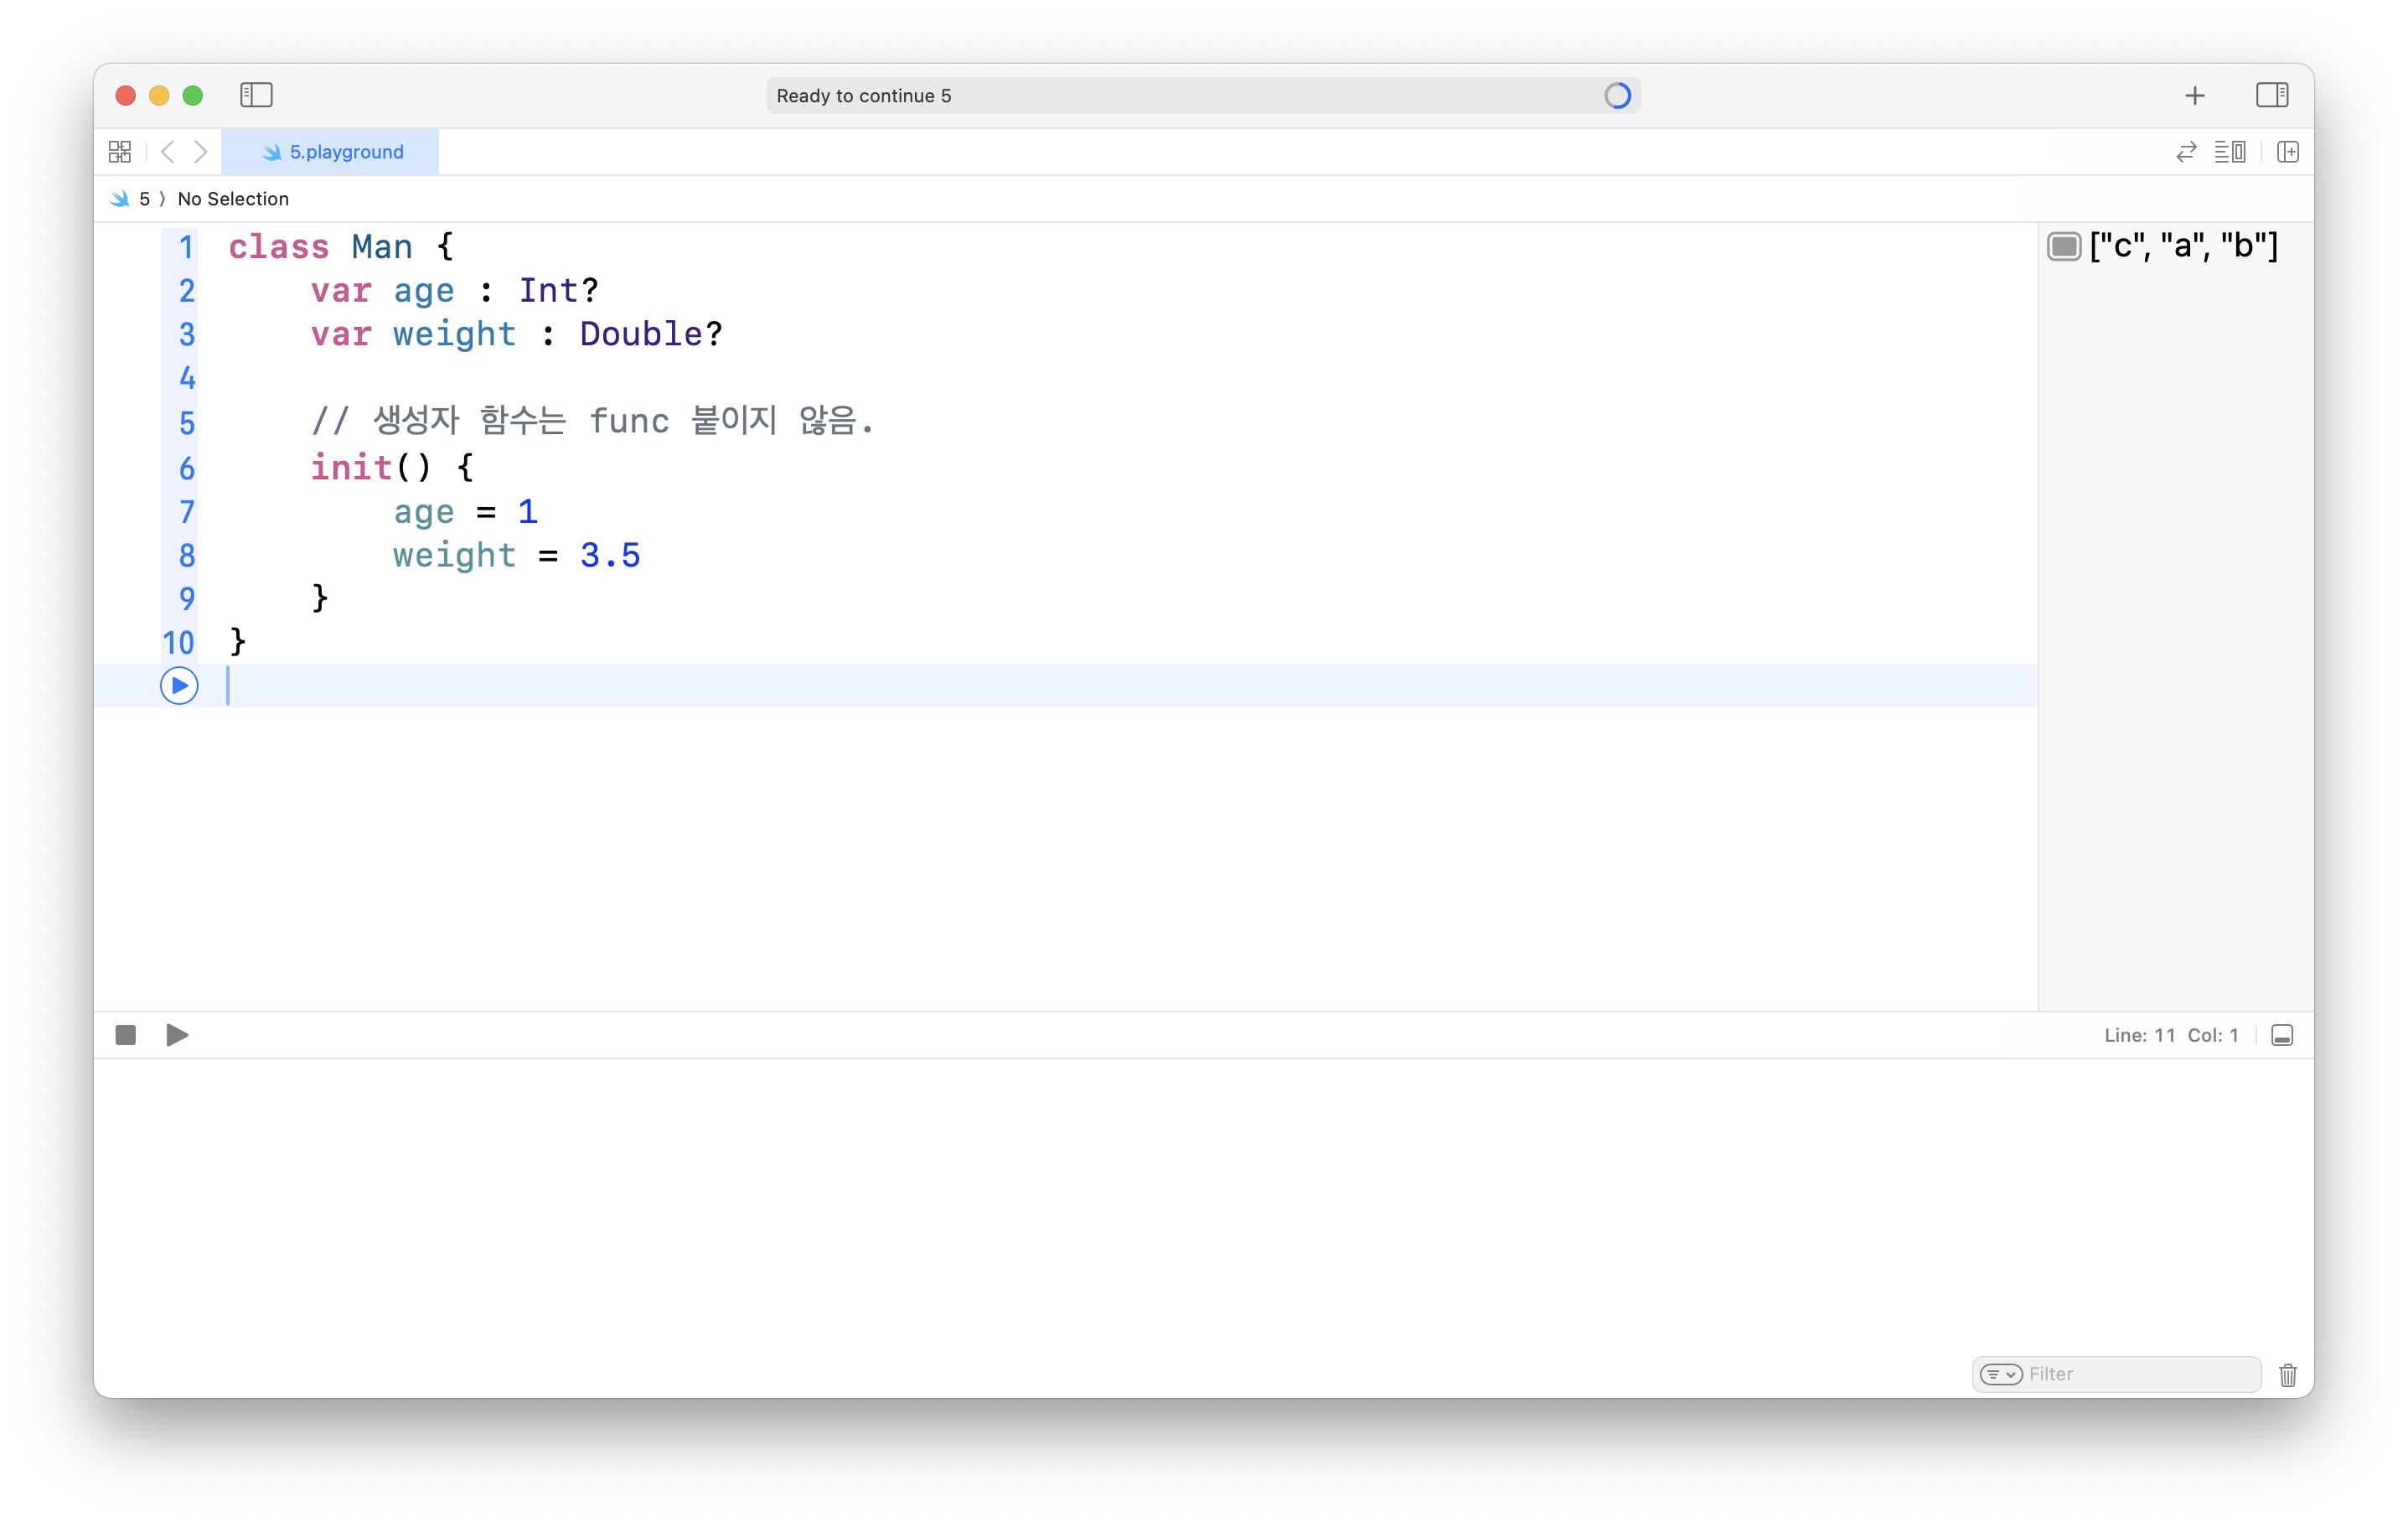Add a new editor pane
Image resolution: width=2408 pixels, height=1522 pixels.
(2287, 152)
